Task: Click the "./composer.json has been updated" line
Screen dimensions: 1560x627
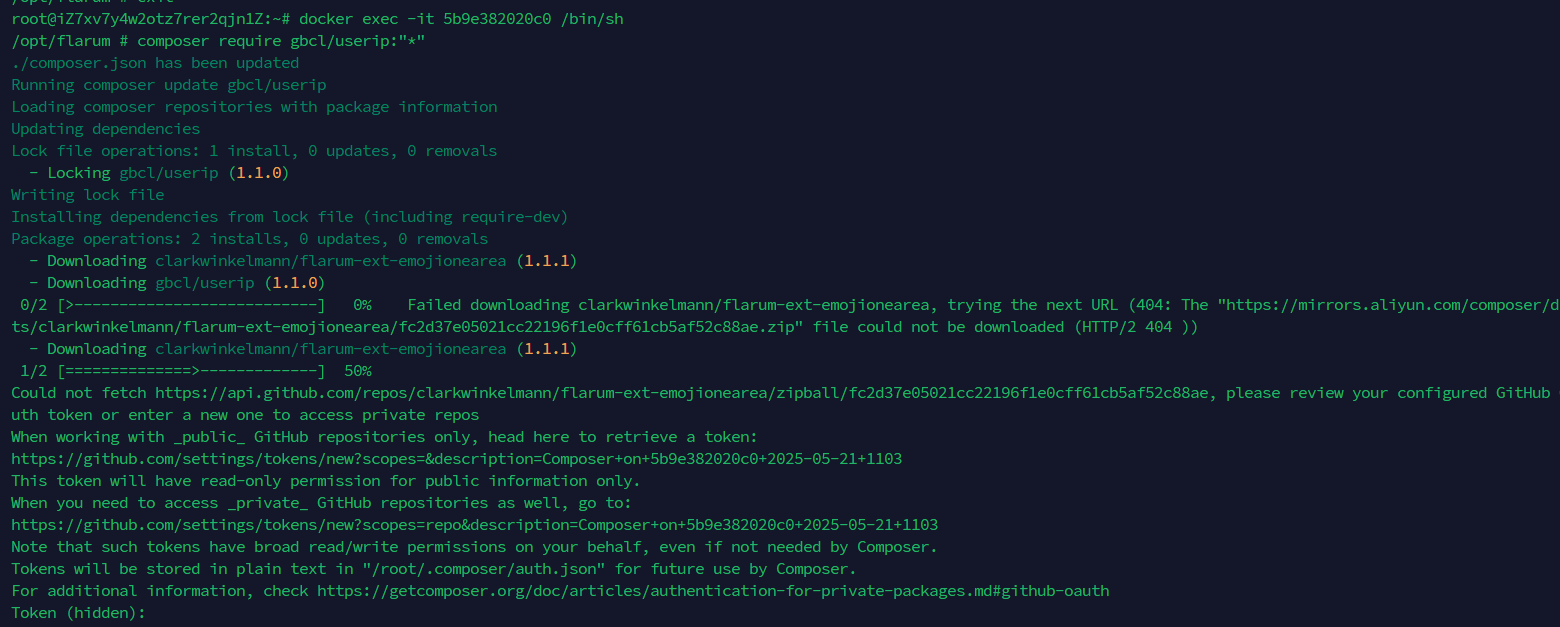Action: pos(155,63)
